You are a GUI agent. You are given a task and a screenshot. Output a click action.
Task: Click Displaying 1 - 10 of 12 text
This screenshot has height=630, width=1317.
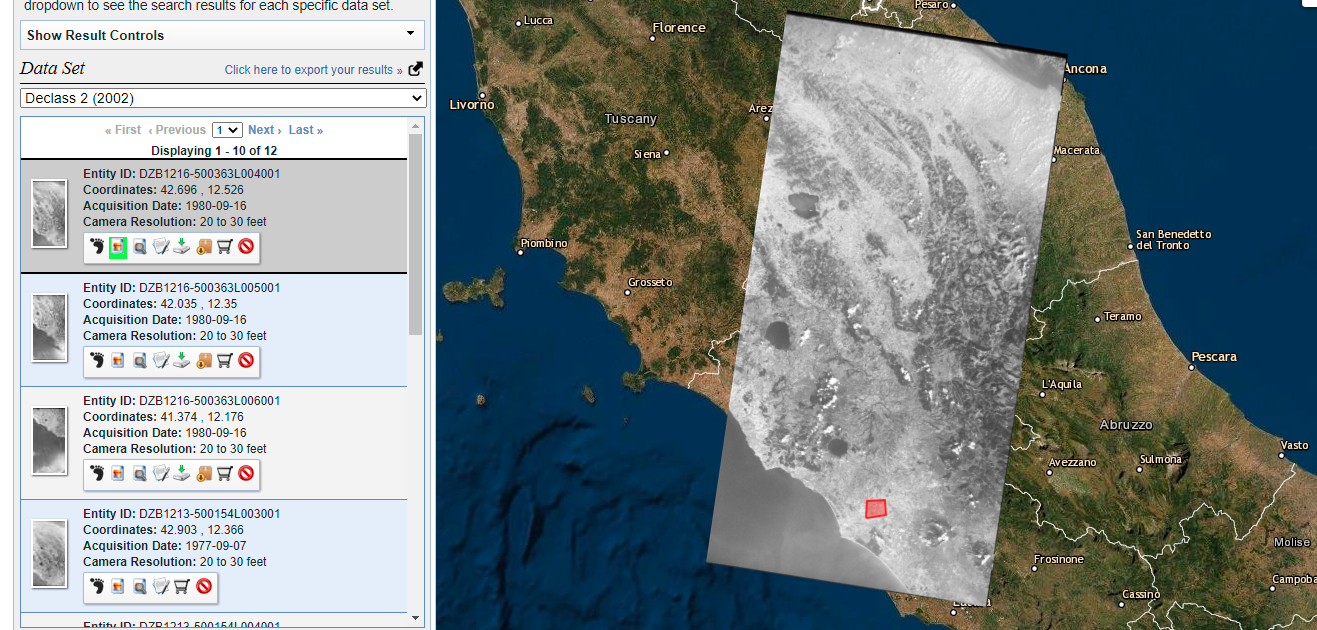tap(214, 151)
